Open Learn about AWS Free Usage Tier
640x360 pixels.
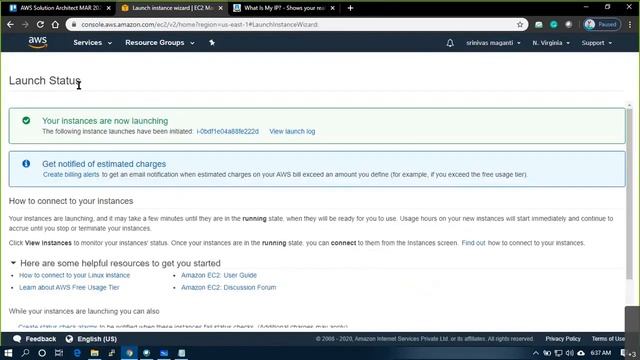coord(69,287)
